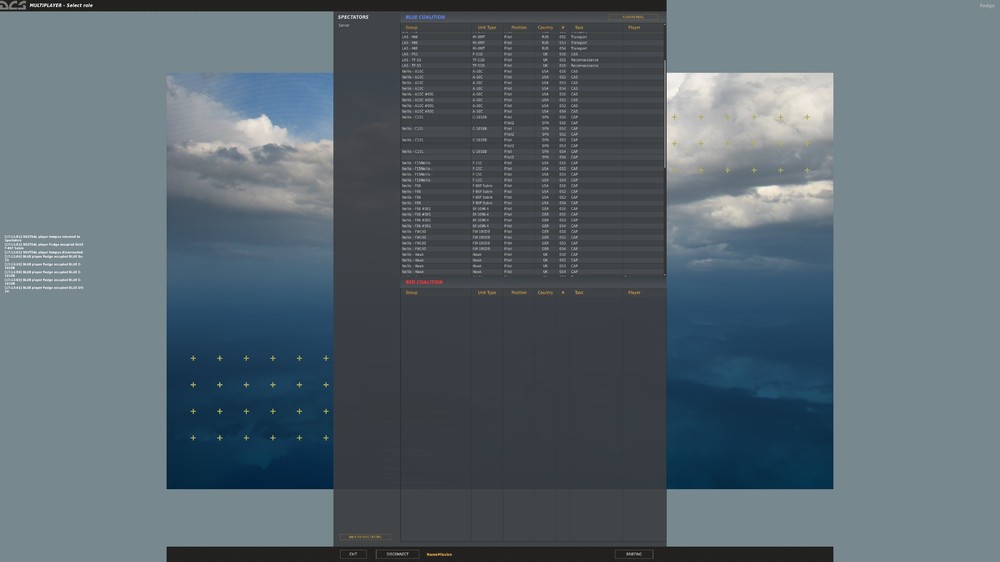The width and height of the screenshot is (1000, 562).
Task: Click the DISCONNECT button
Action: [397, 554]
